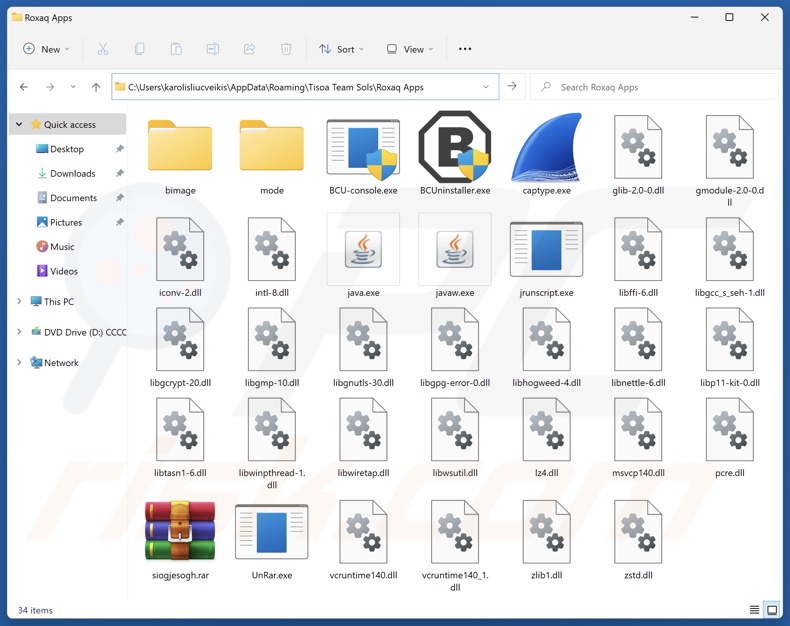790x626 pixels.
Task: Open Documents in Quick access
Action: [73, 198]
